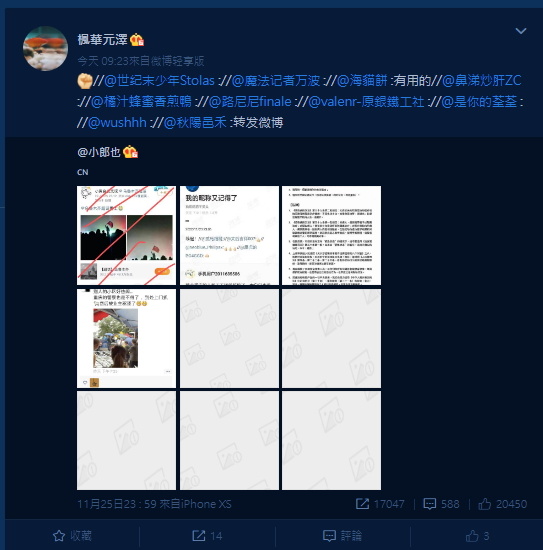This screenshot has height=550, width=543.
Task: Click the crown badge beside @小郎也
Action: pyautogui.click(x=130, y=152)
